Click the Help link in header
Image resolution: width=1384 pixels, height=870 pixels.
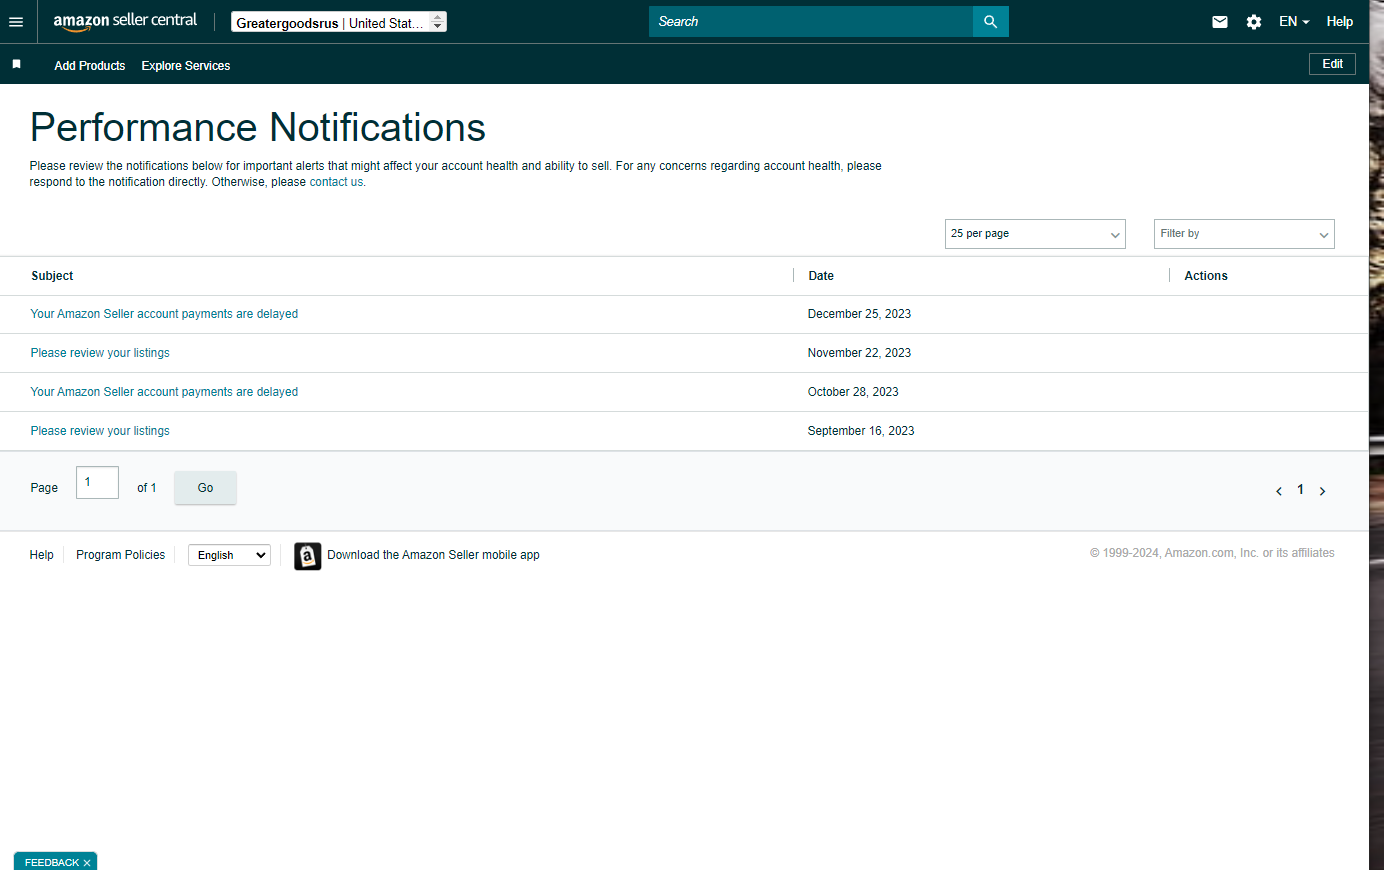[x=1340, y=21]
